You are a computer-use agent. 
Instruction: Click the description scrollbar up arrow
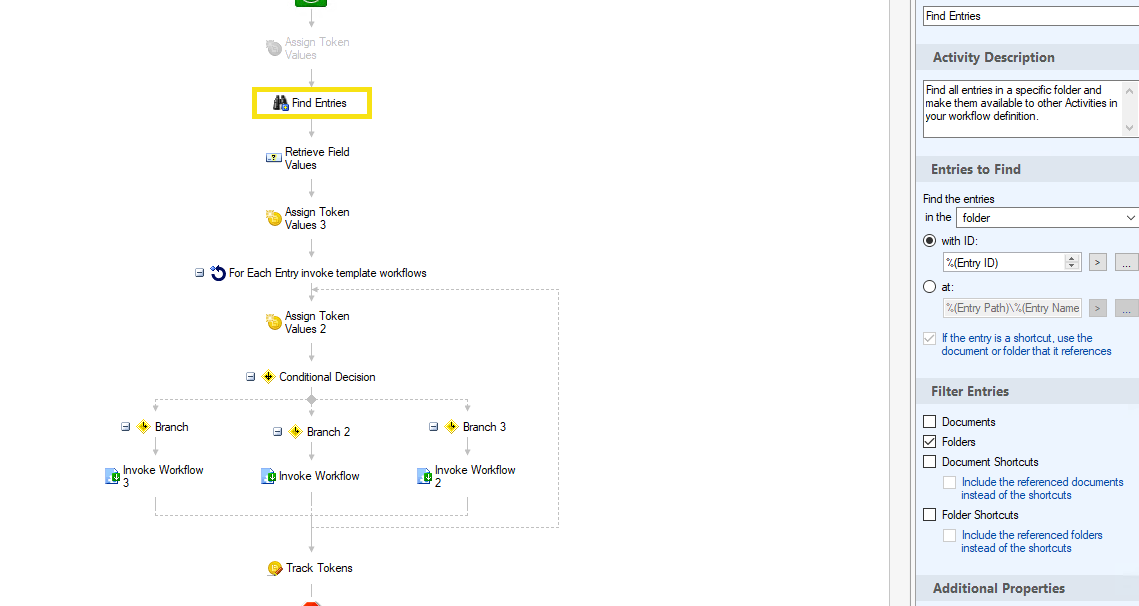1129,91
